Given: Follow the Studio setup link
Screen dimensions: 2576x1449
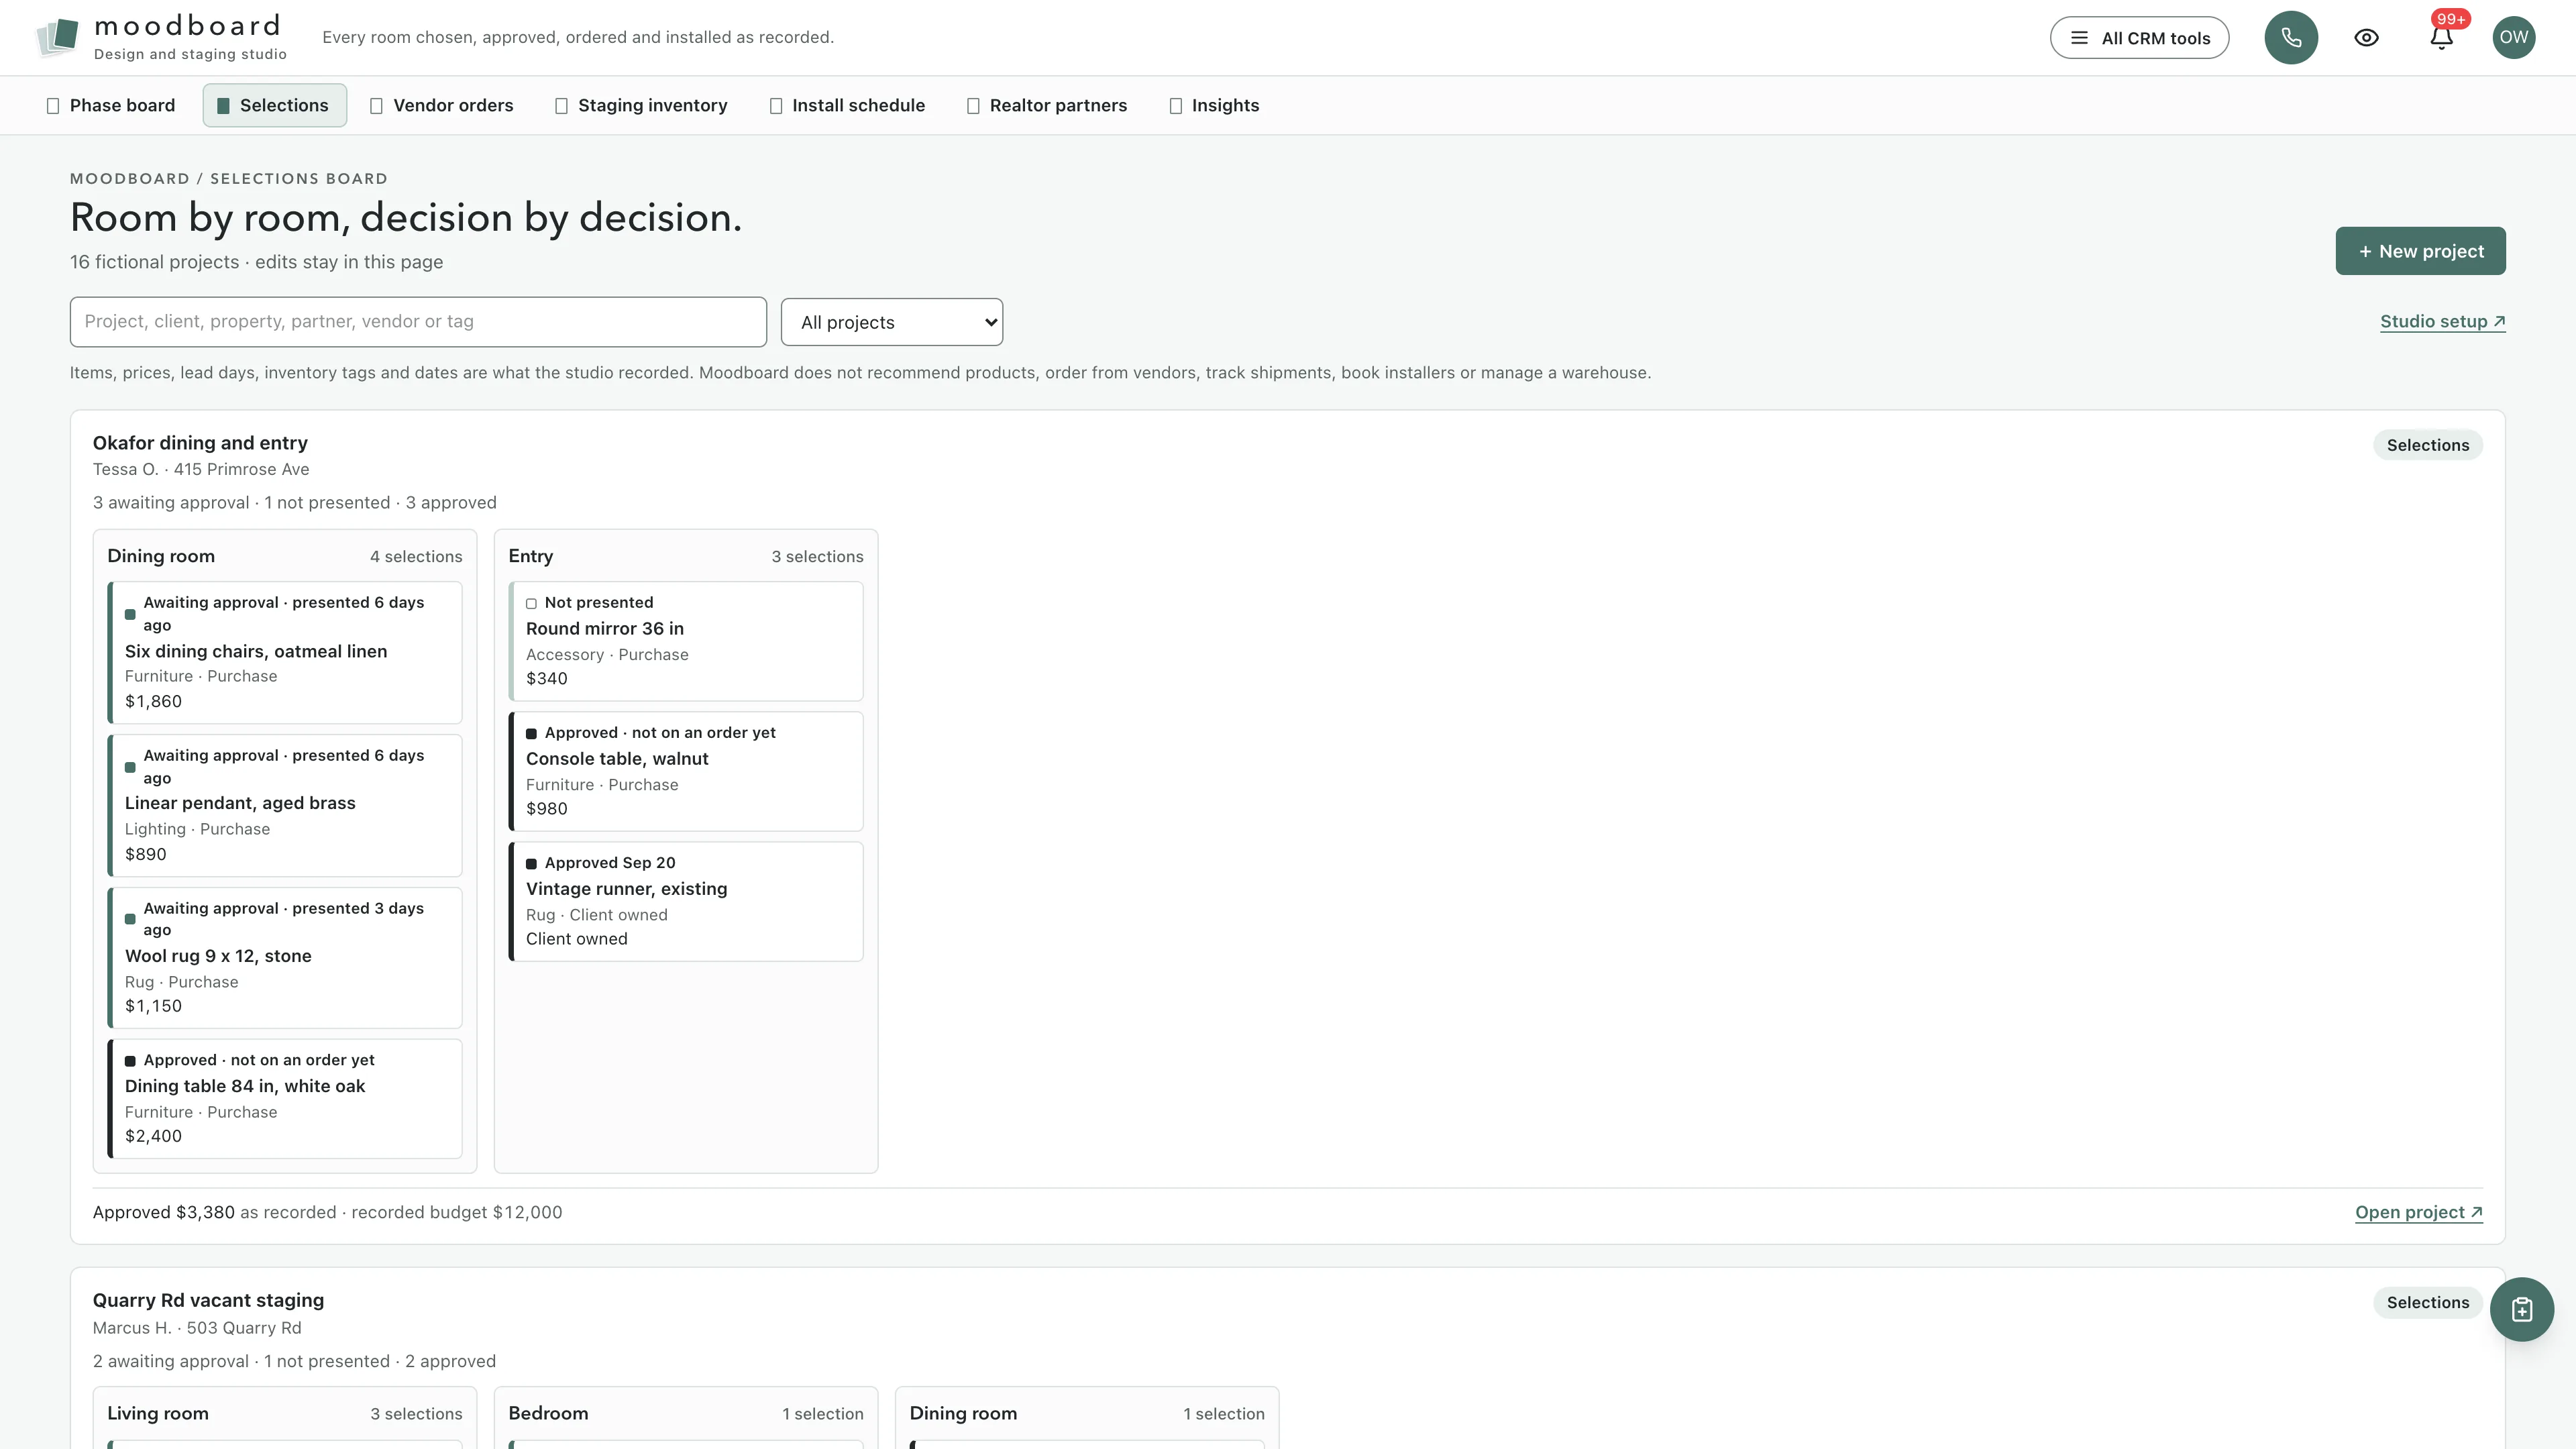Looking at the screenshot, I should click(x=2442, y=321).
